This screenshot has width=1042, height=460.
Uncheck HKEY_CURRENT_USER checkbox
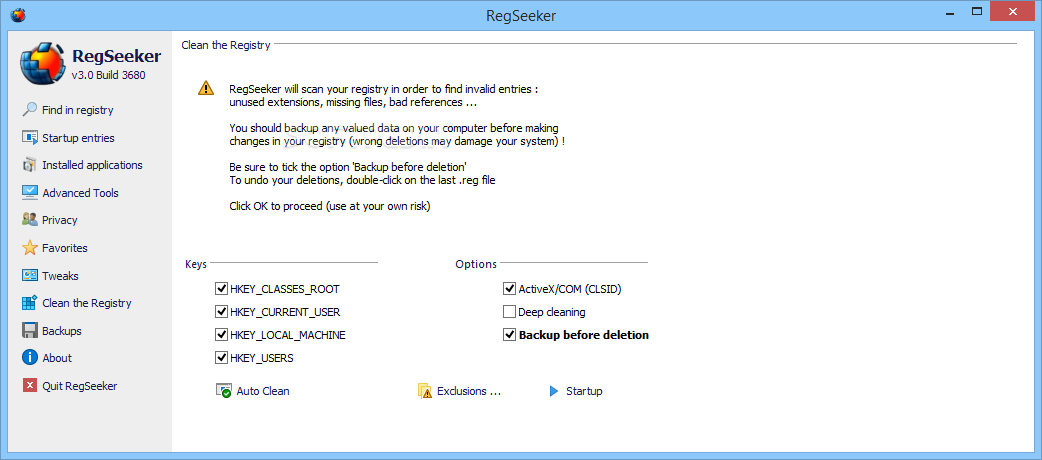pos(221,312)
